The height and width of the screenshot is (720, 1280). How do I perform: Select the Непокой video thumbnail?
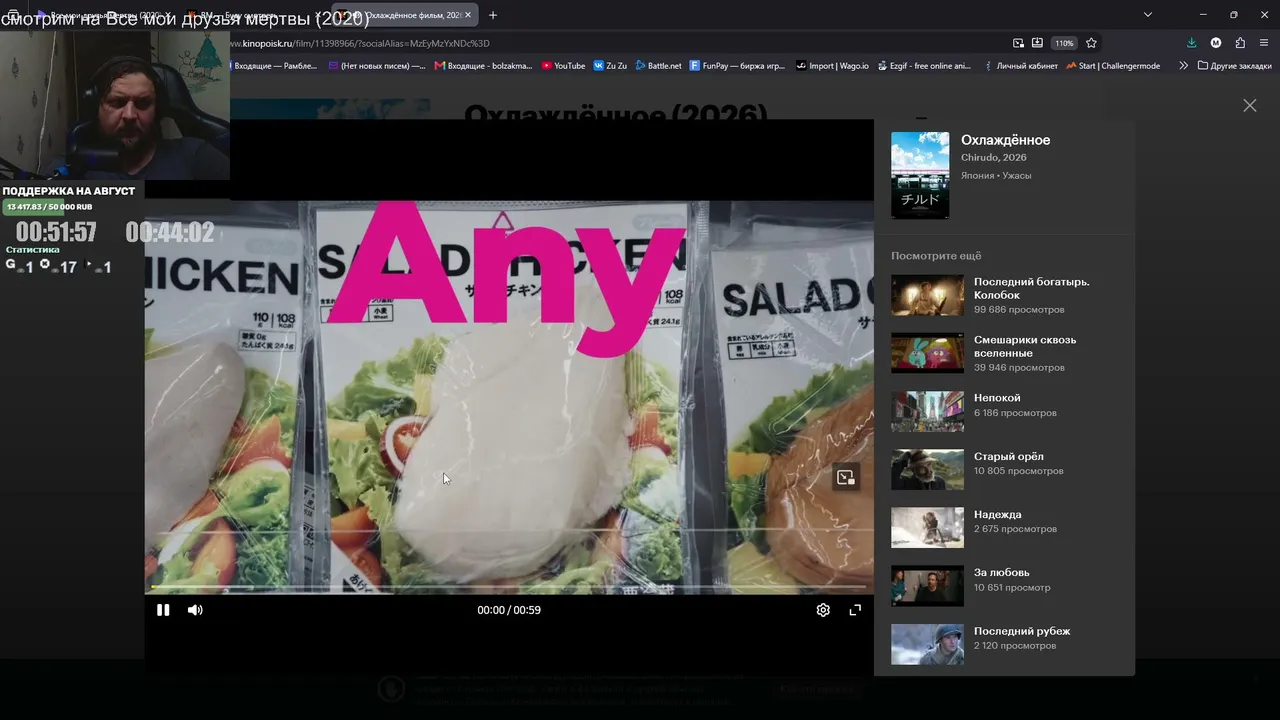(x=927, y=411)
